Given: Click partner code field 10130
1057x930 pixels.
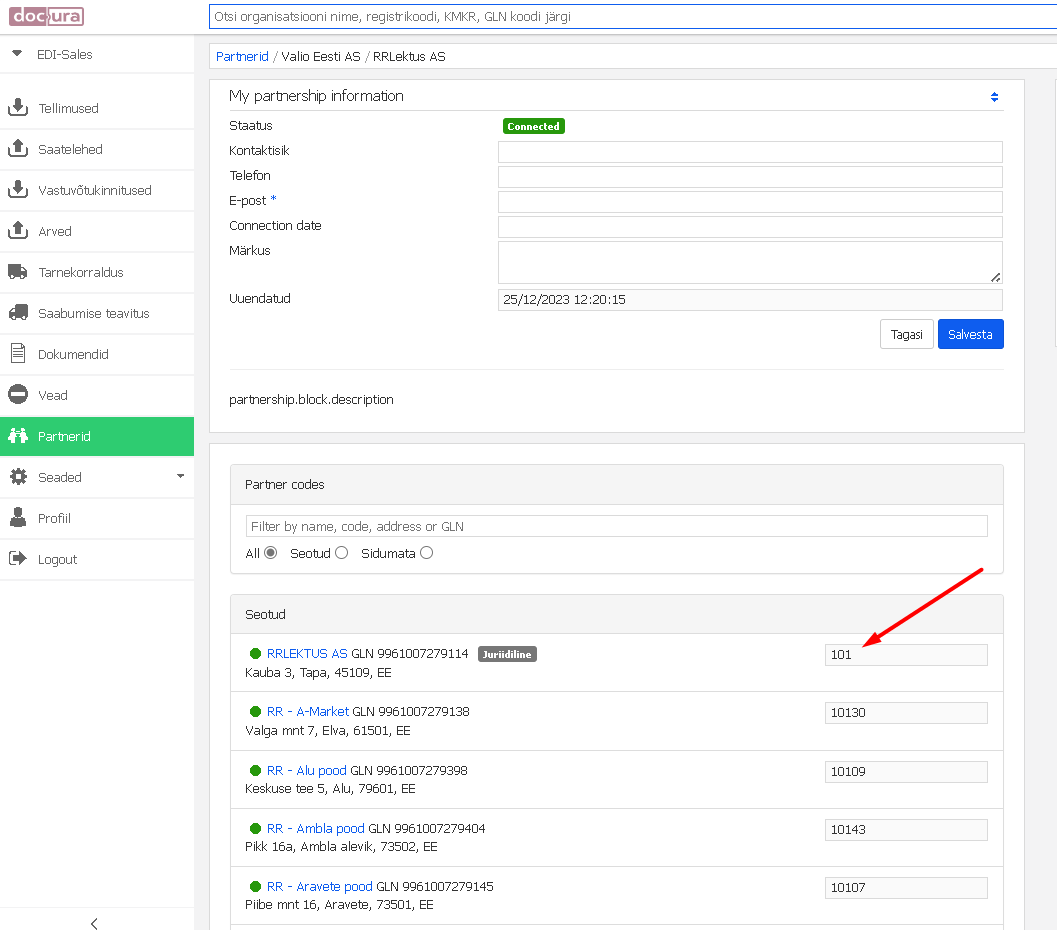Looking at the screenshot, I should (906, 712).
